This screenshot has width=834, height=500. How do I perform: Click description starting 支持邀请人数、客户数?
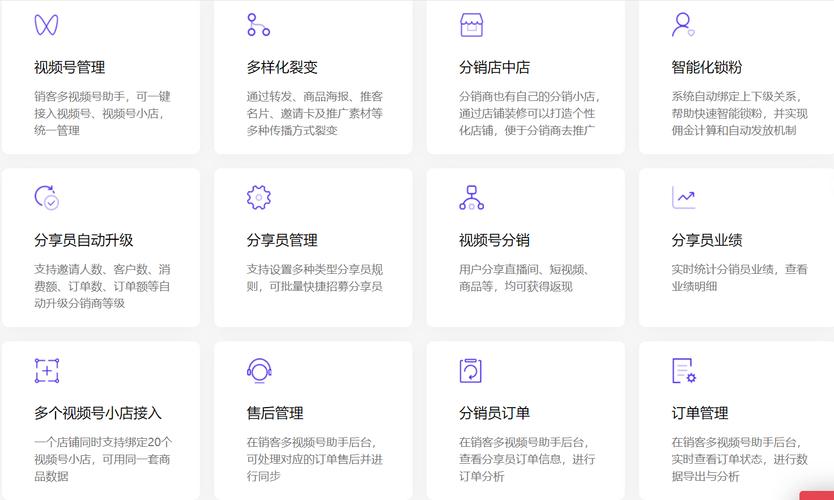[102, 286]
